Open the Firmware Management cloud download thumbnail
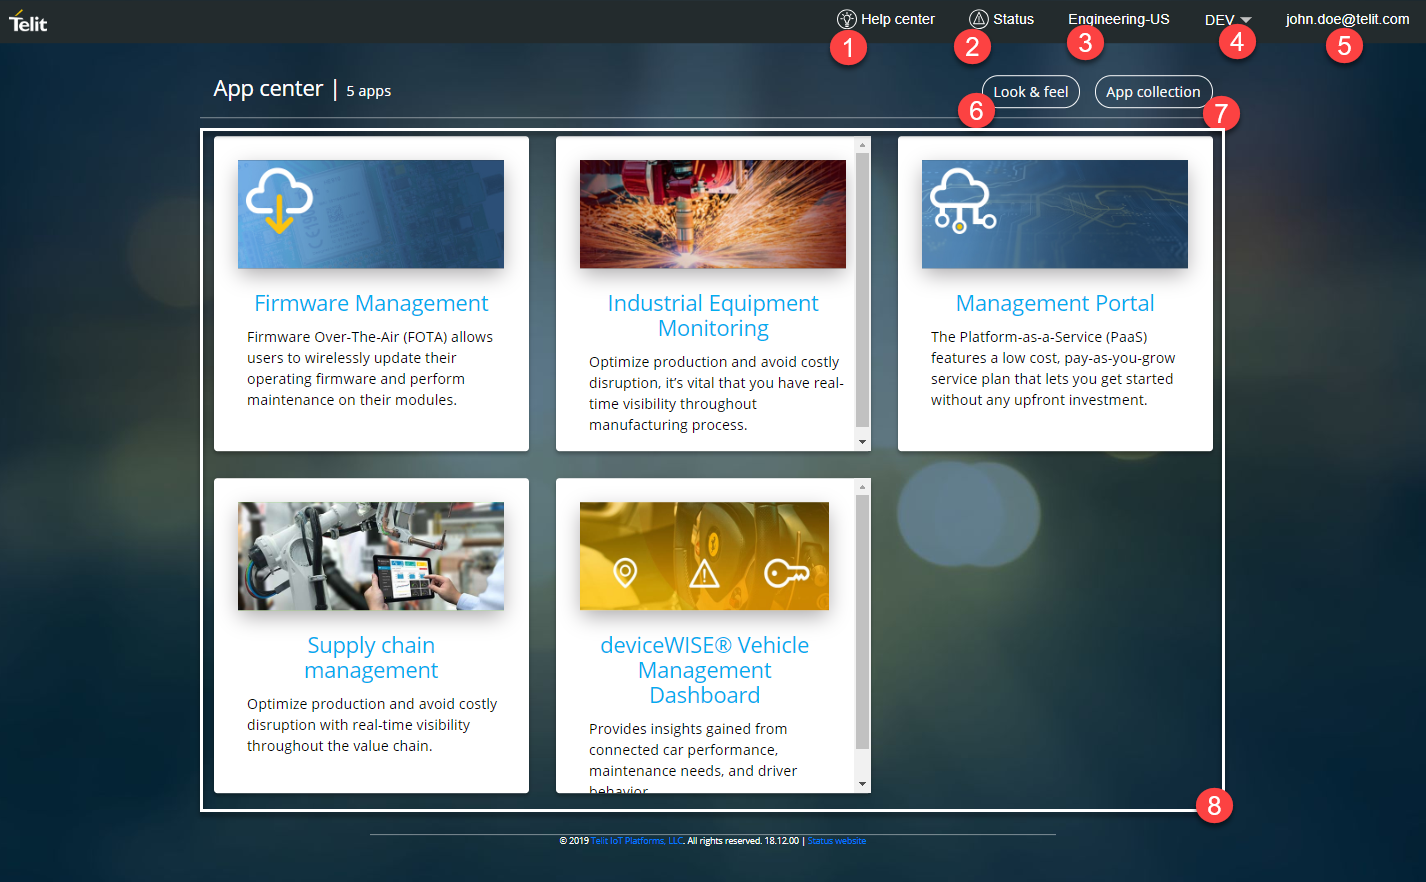 (371, 214)
